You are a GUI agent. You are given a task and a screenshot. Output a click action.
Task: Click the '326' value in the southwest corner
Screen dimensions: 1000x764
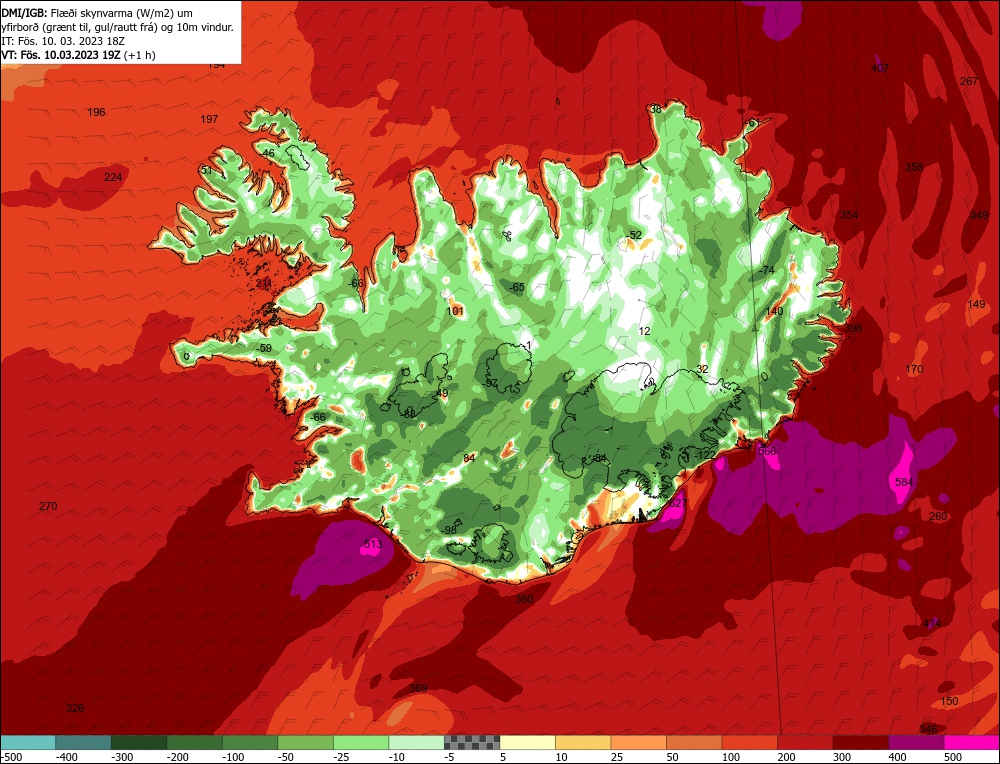point(75,709)
